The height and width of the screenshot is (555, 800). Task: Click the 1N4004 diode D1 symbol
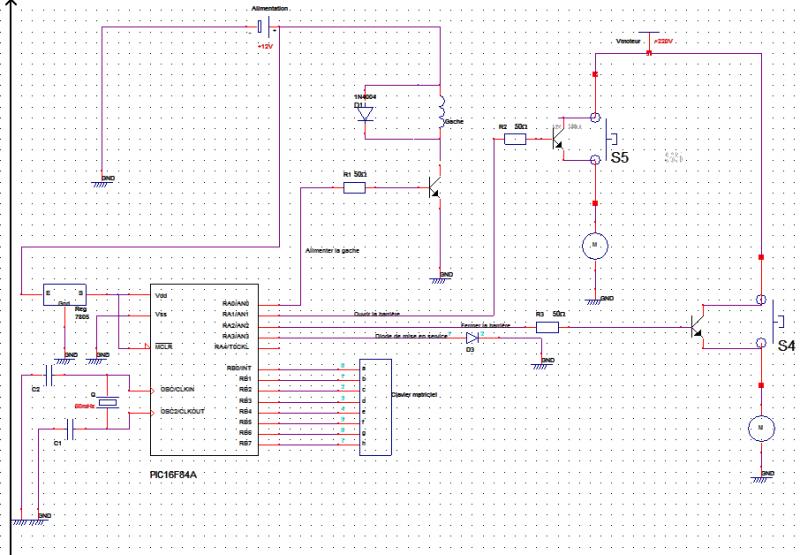click(365, 114)
